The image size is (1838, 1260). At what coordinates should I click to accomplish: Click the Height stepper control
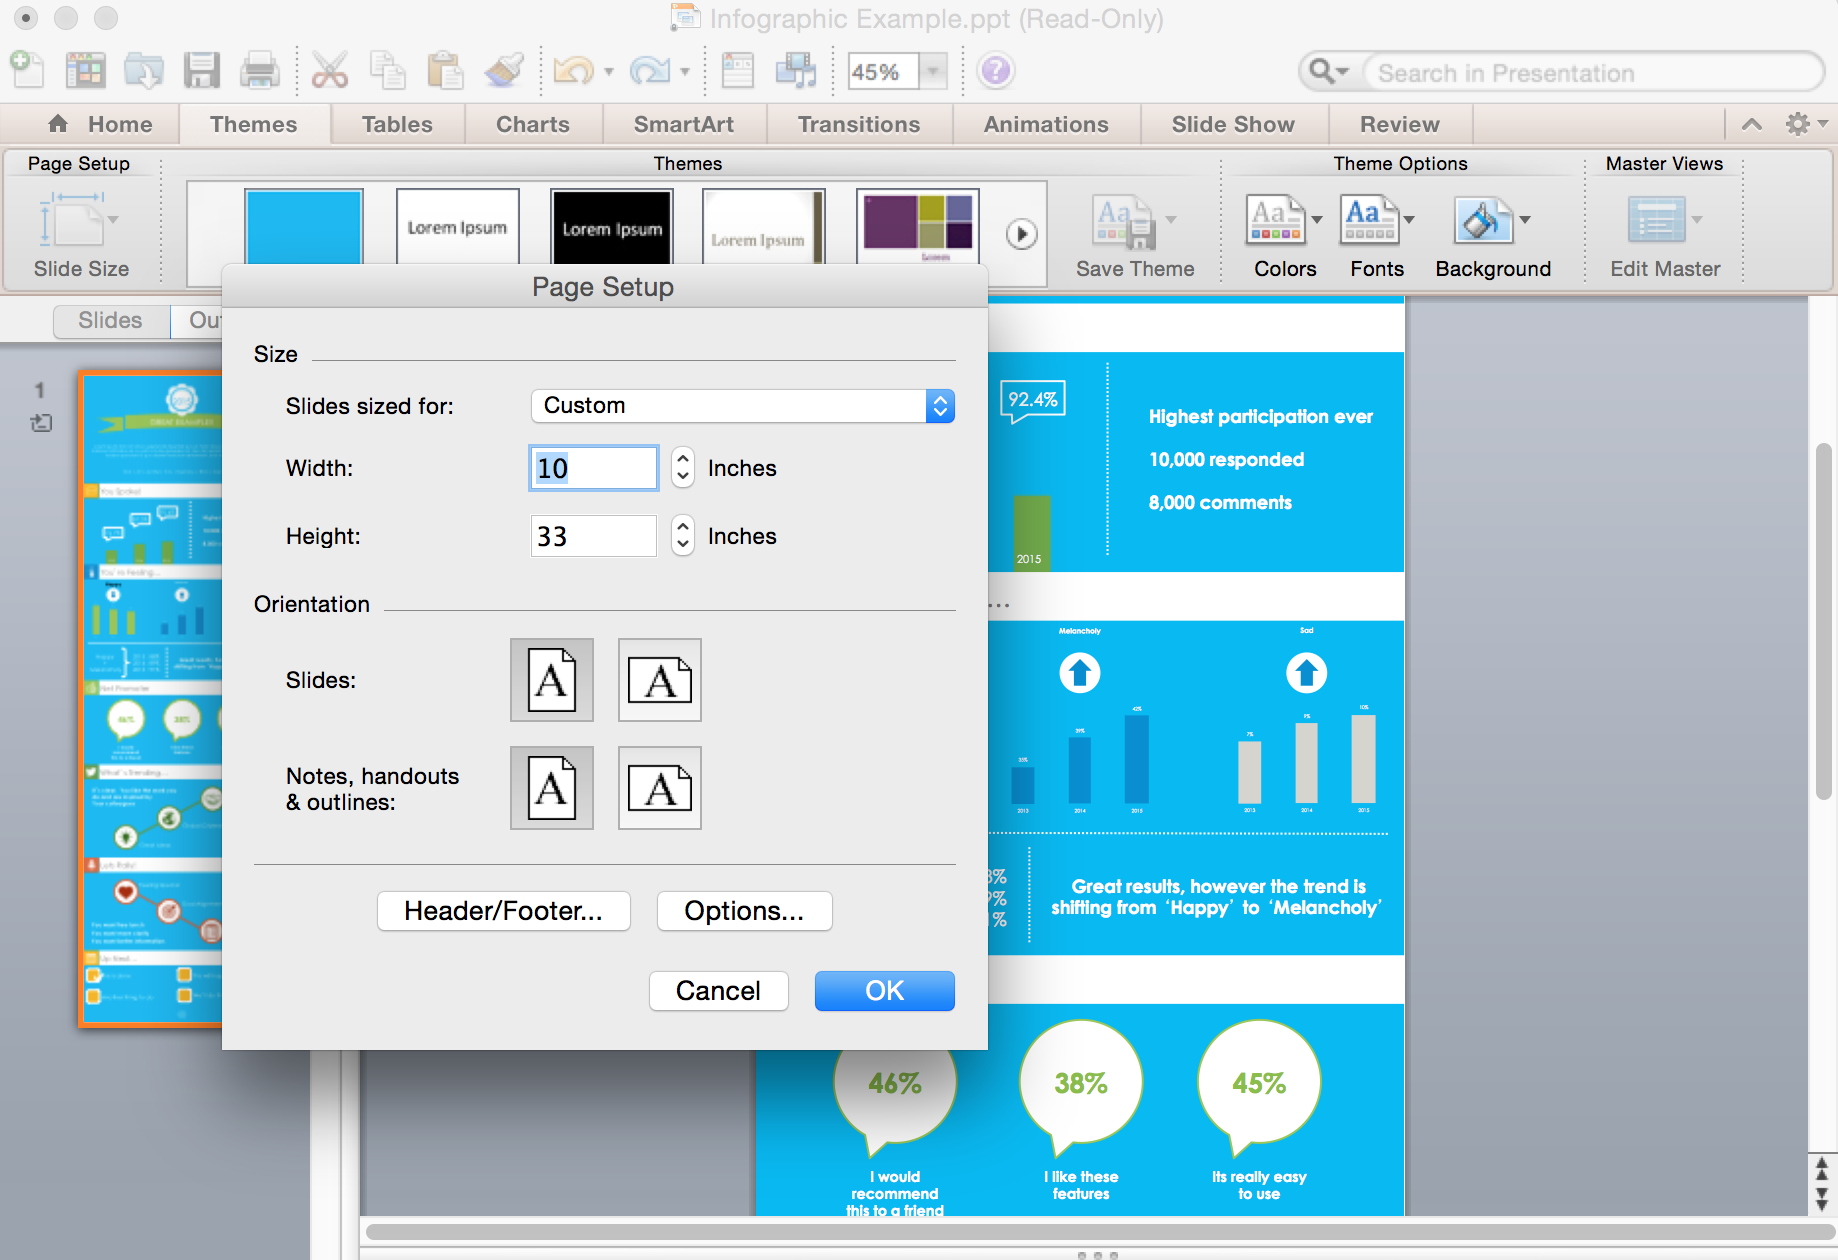pos(682,535)
